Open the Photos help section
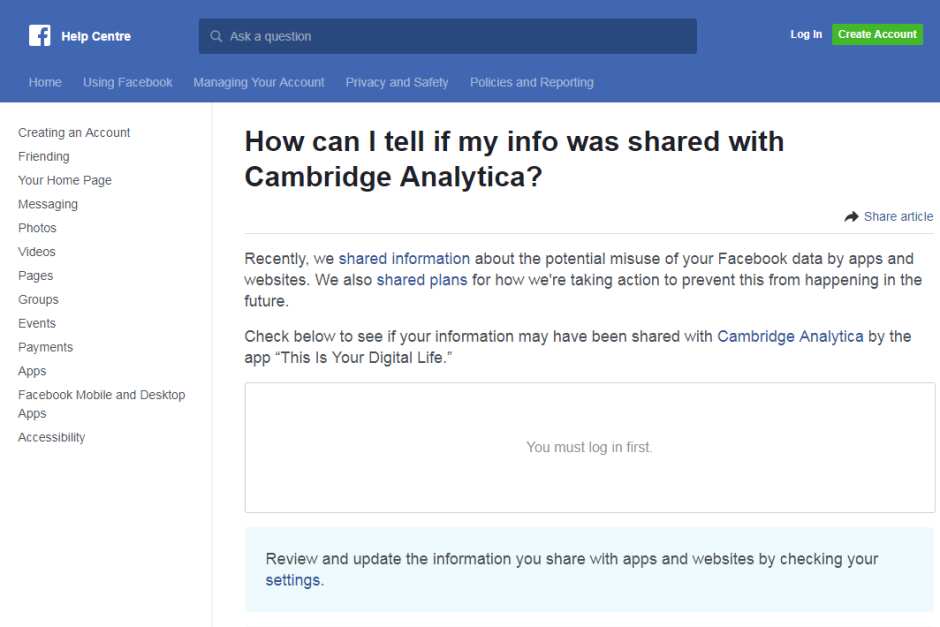Screen dimensions: 940x627 pyautogui.click(x=37, y=227)
